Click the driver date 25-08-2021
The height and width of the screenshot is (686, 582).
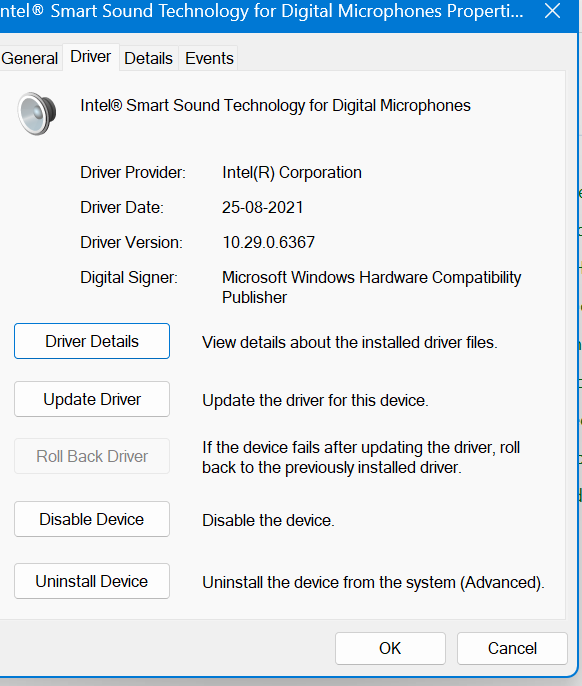(263, 207)
